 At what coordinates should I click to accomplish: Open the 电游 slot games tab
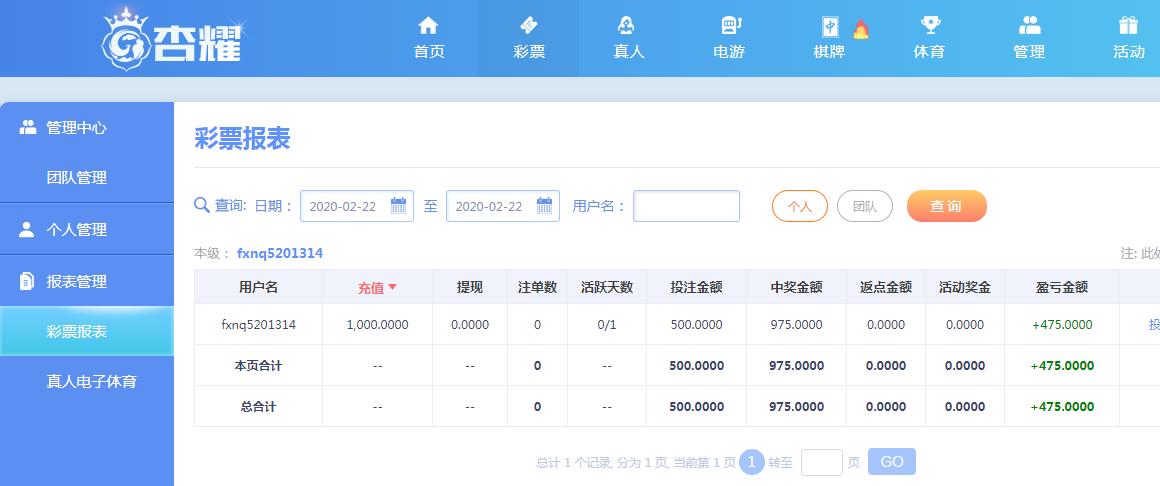pyautogui.click(x=729, y=38)
